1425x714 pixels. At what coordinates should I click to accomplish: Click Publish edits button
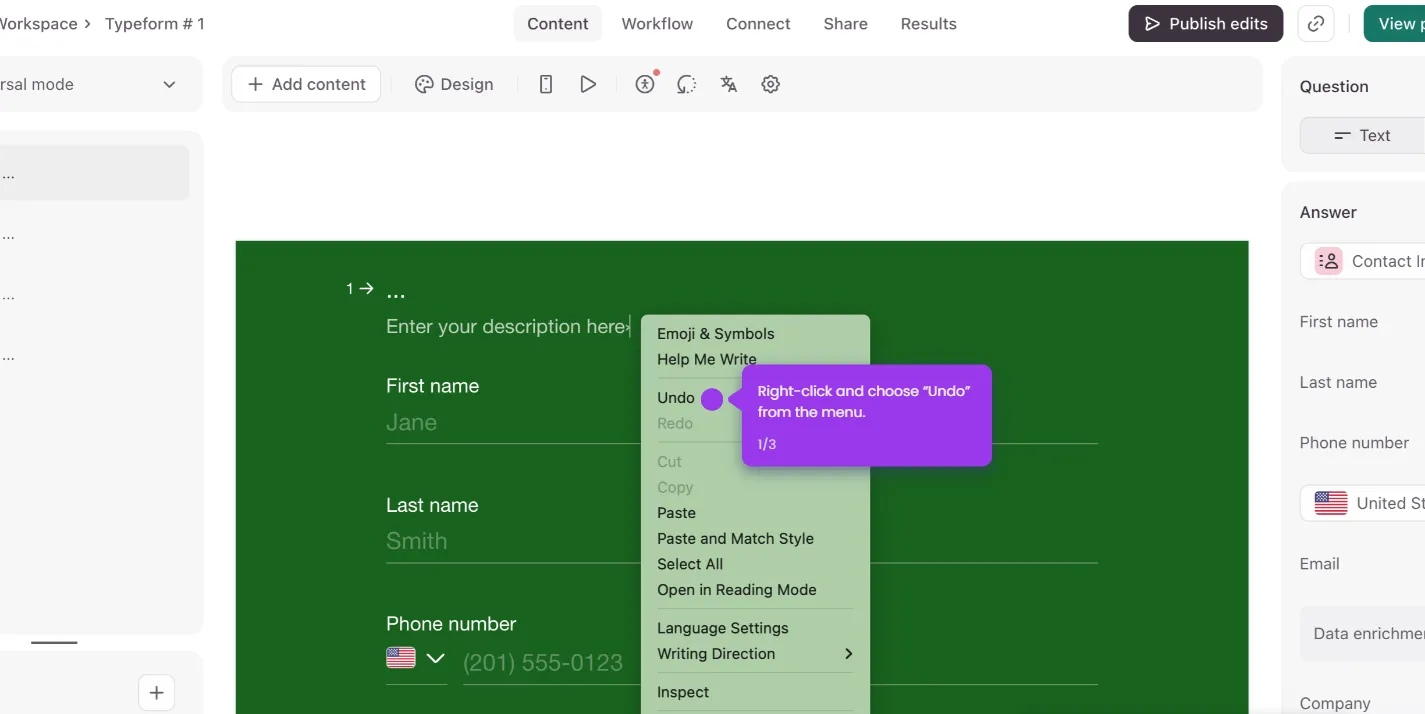[1206, 24]
